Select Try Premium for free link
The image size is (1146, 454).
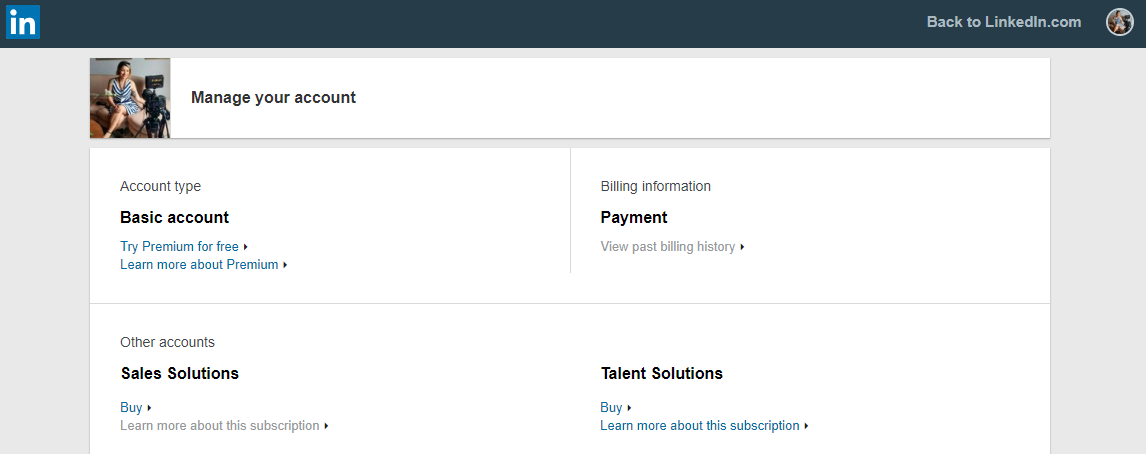(179, 247)
